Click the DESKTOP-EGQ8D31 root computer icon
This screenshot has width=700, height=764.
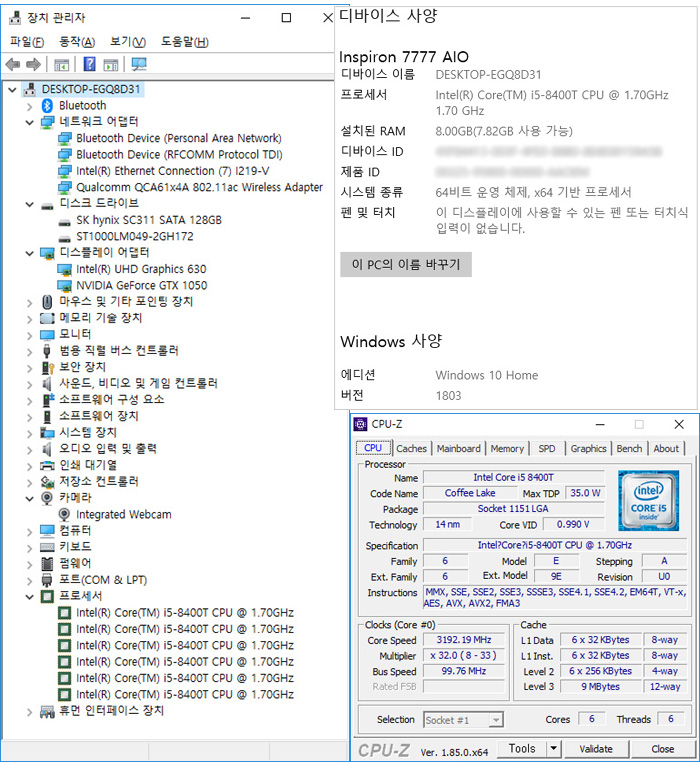[30, 89]
